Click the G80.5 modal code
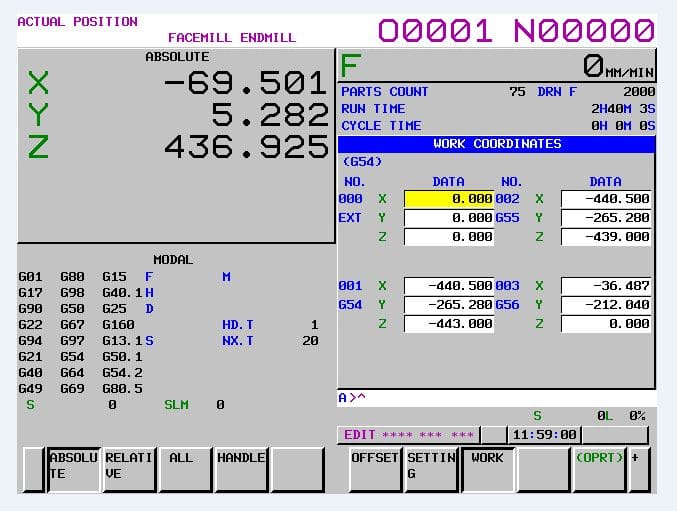 click(122, 389)
